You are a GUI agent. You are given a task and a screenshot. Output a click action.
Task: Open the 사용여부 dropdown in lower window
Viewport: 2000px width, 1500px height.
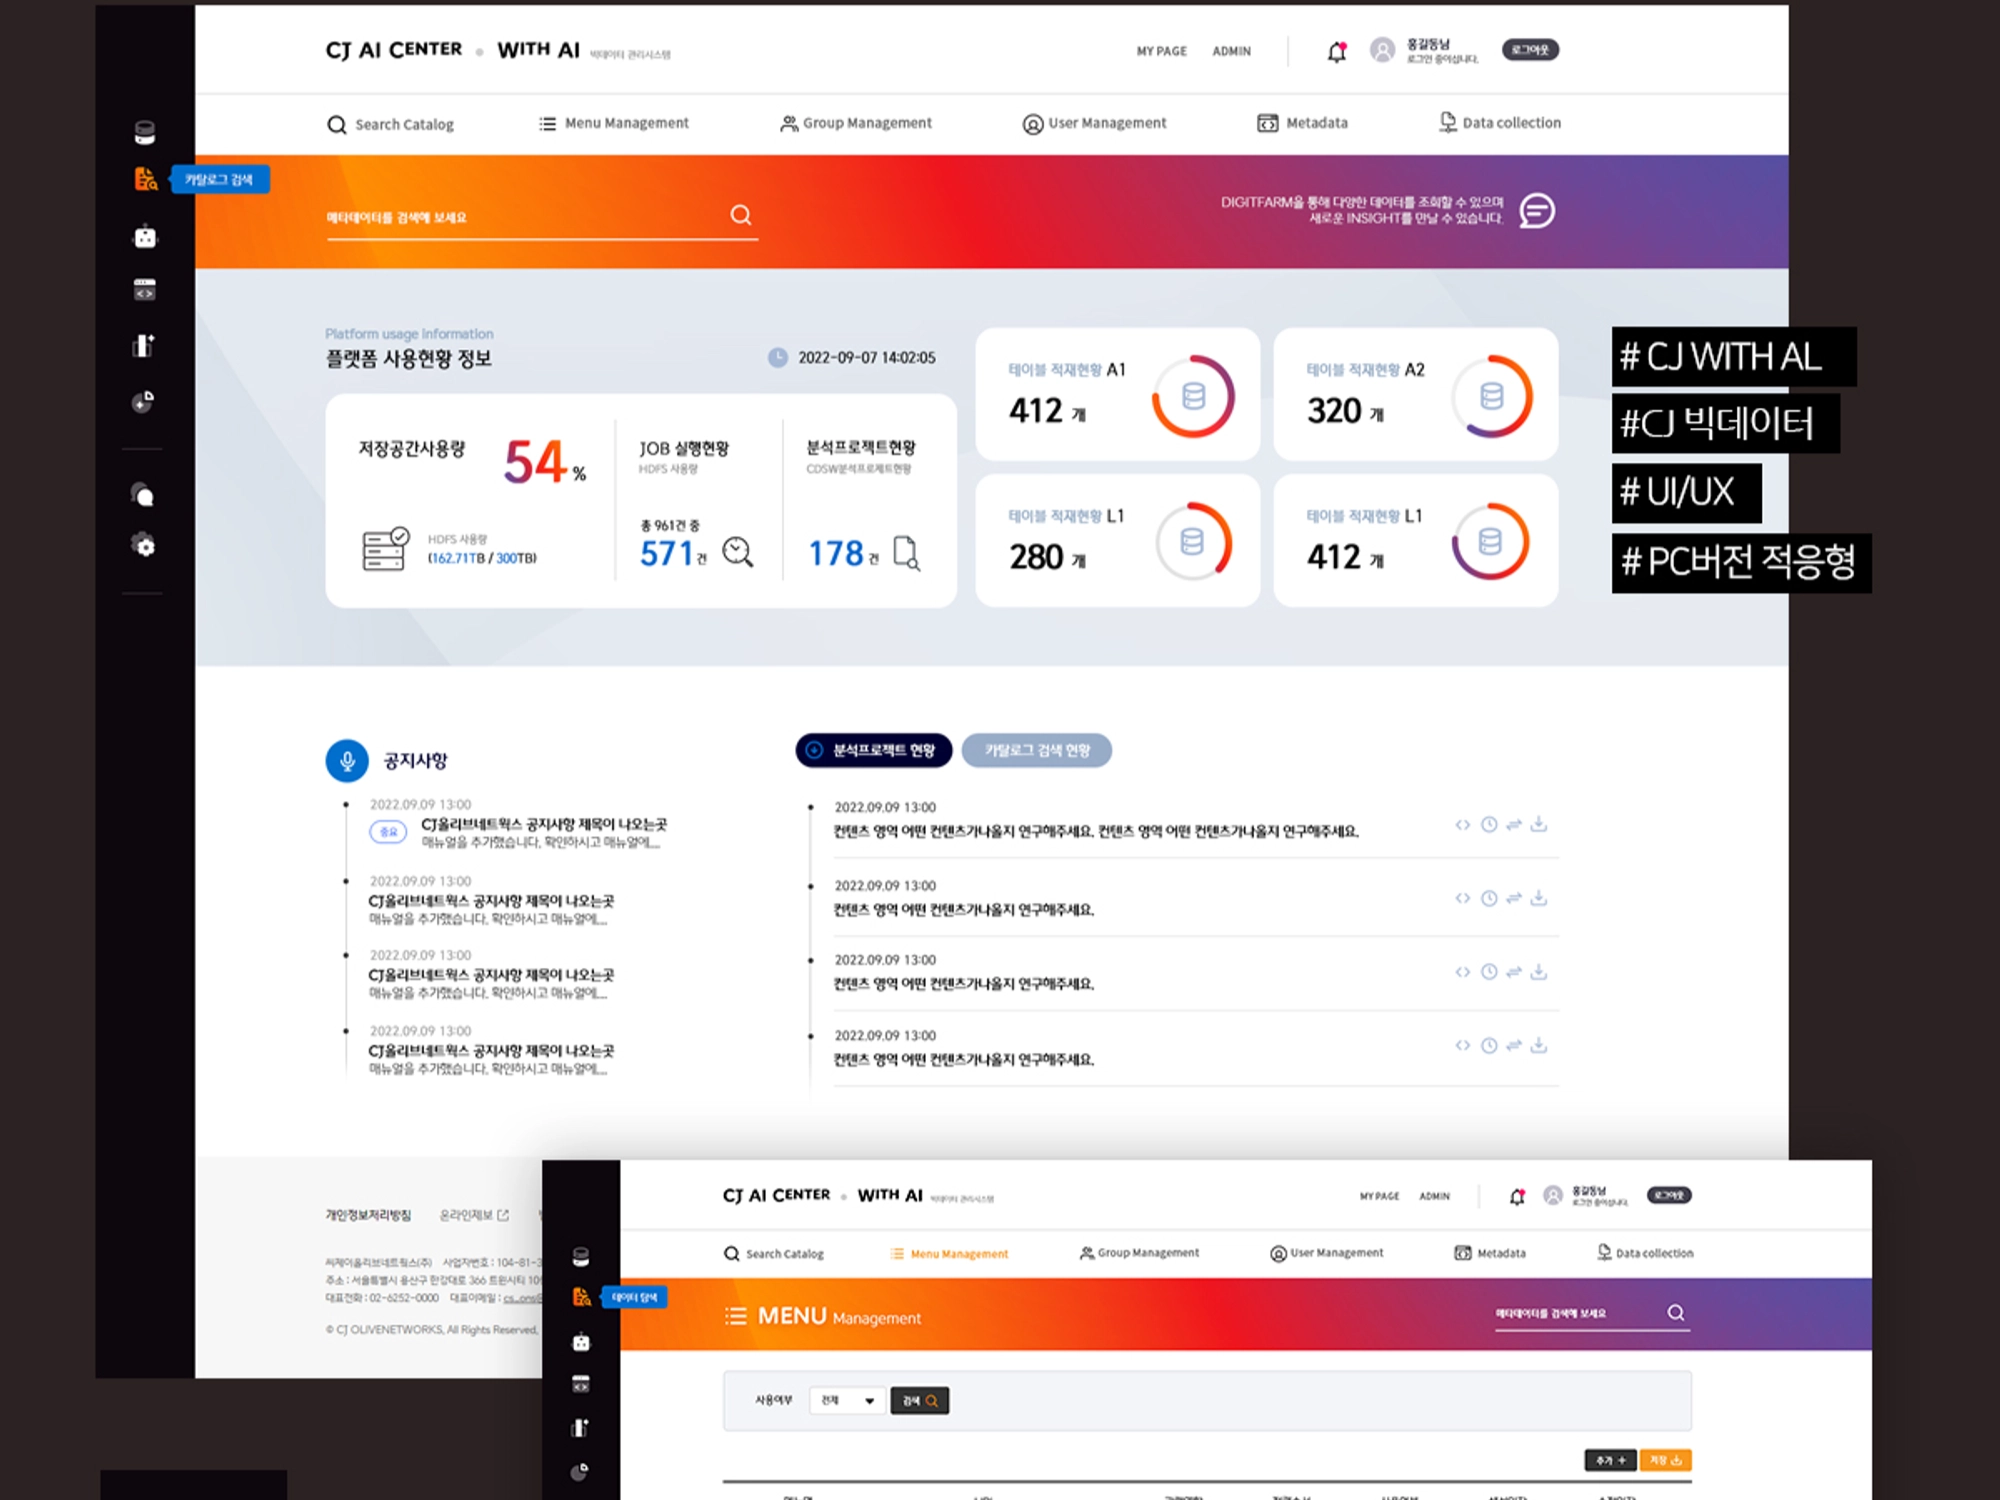[847, 1400]
